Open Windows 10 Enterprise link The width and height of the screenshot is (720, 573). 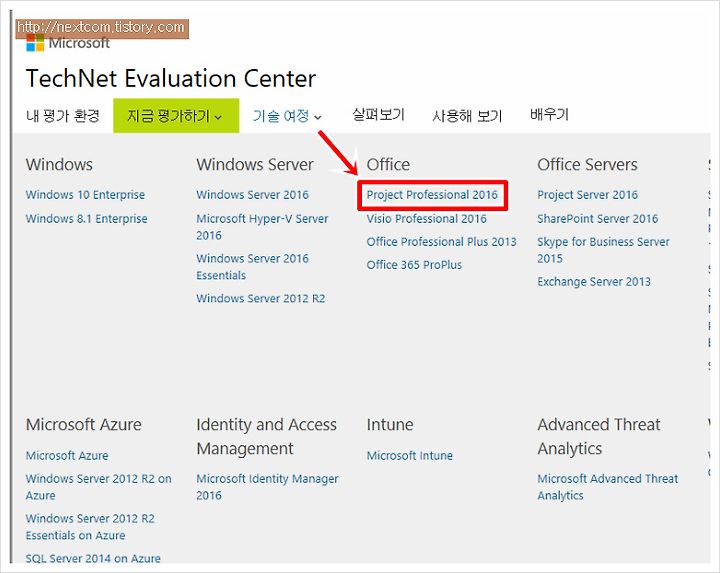pos(85,195)
